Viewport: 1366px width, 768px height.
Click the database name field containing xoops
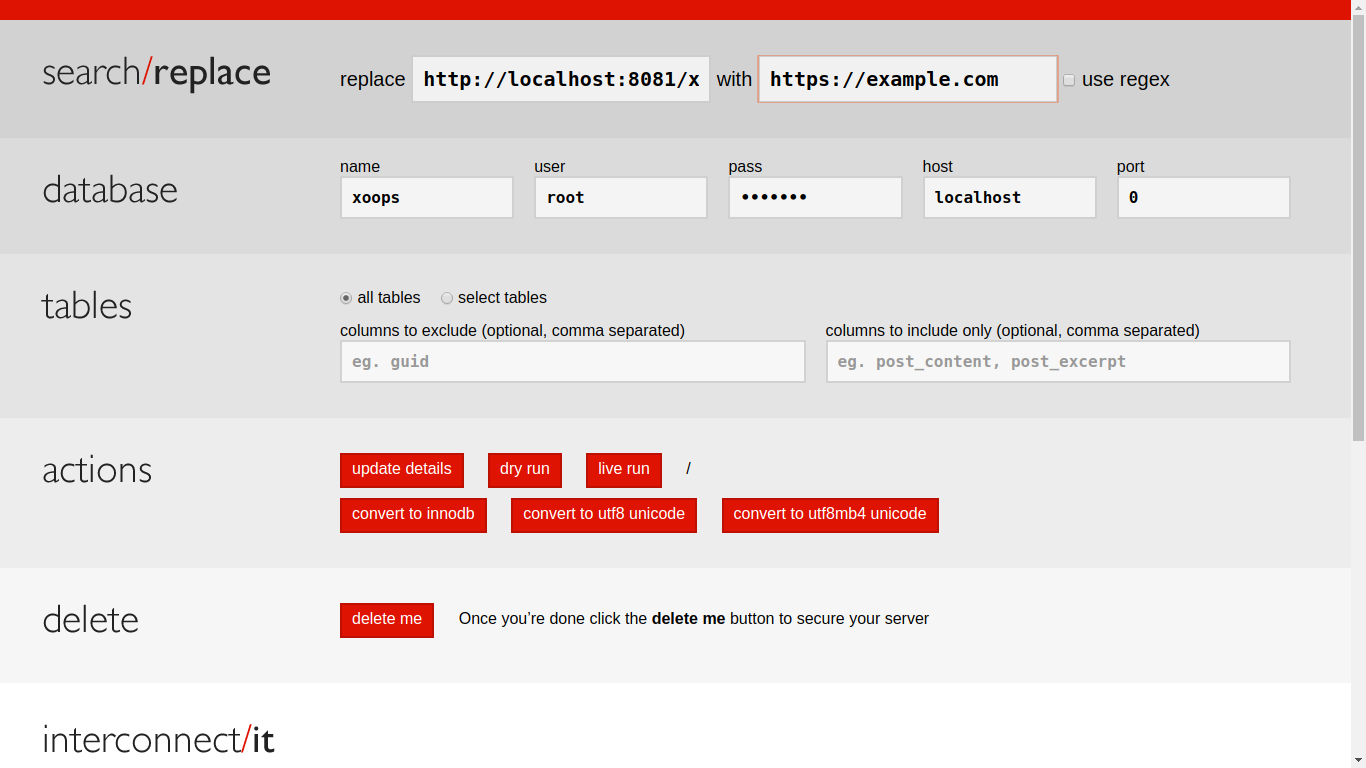(x=426, y=197)
